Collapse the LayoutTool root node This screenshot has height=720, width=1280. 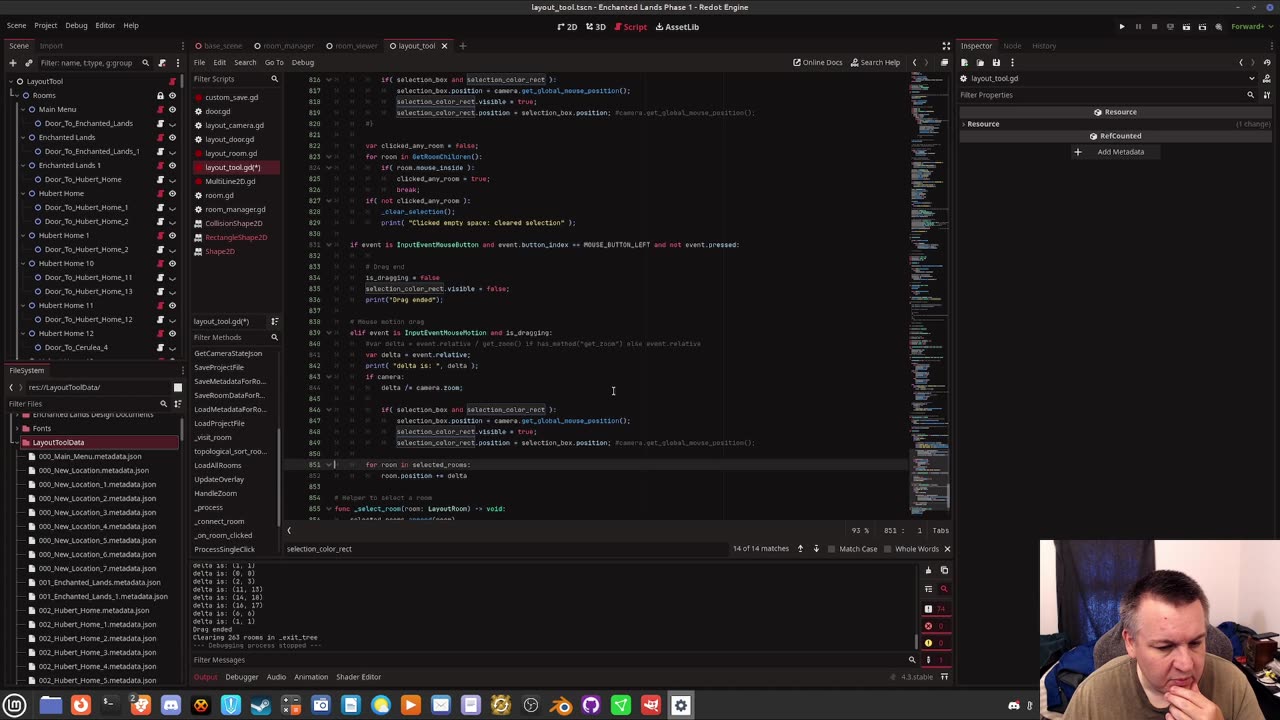point(10,81)
